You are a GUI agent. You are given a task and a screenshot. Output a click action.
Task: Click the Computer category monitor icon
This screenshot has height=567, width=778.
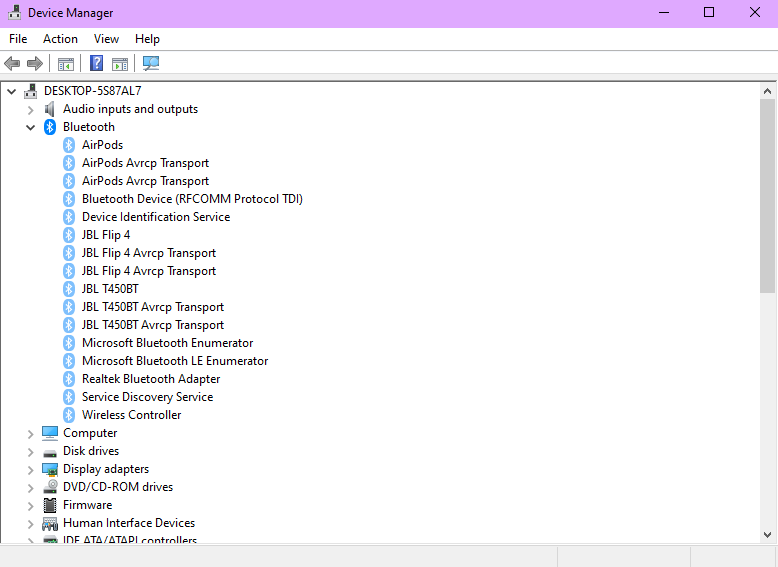point(50,433)
